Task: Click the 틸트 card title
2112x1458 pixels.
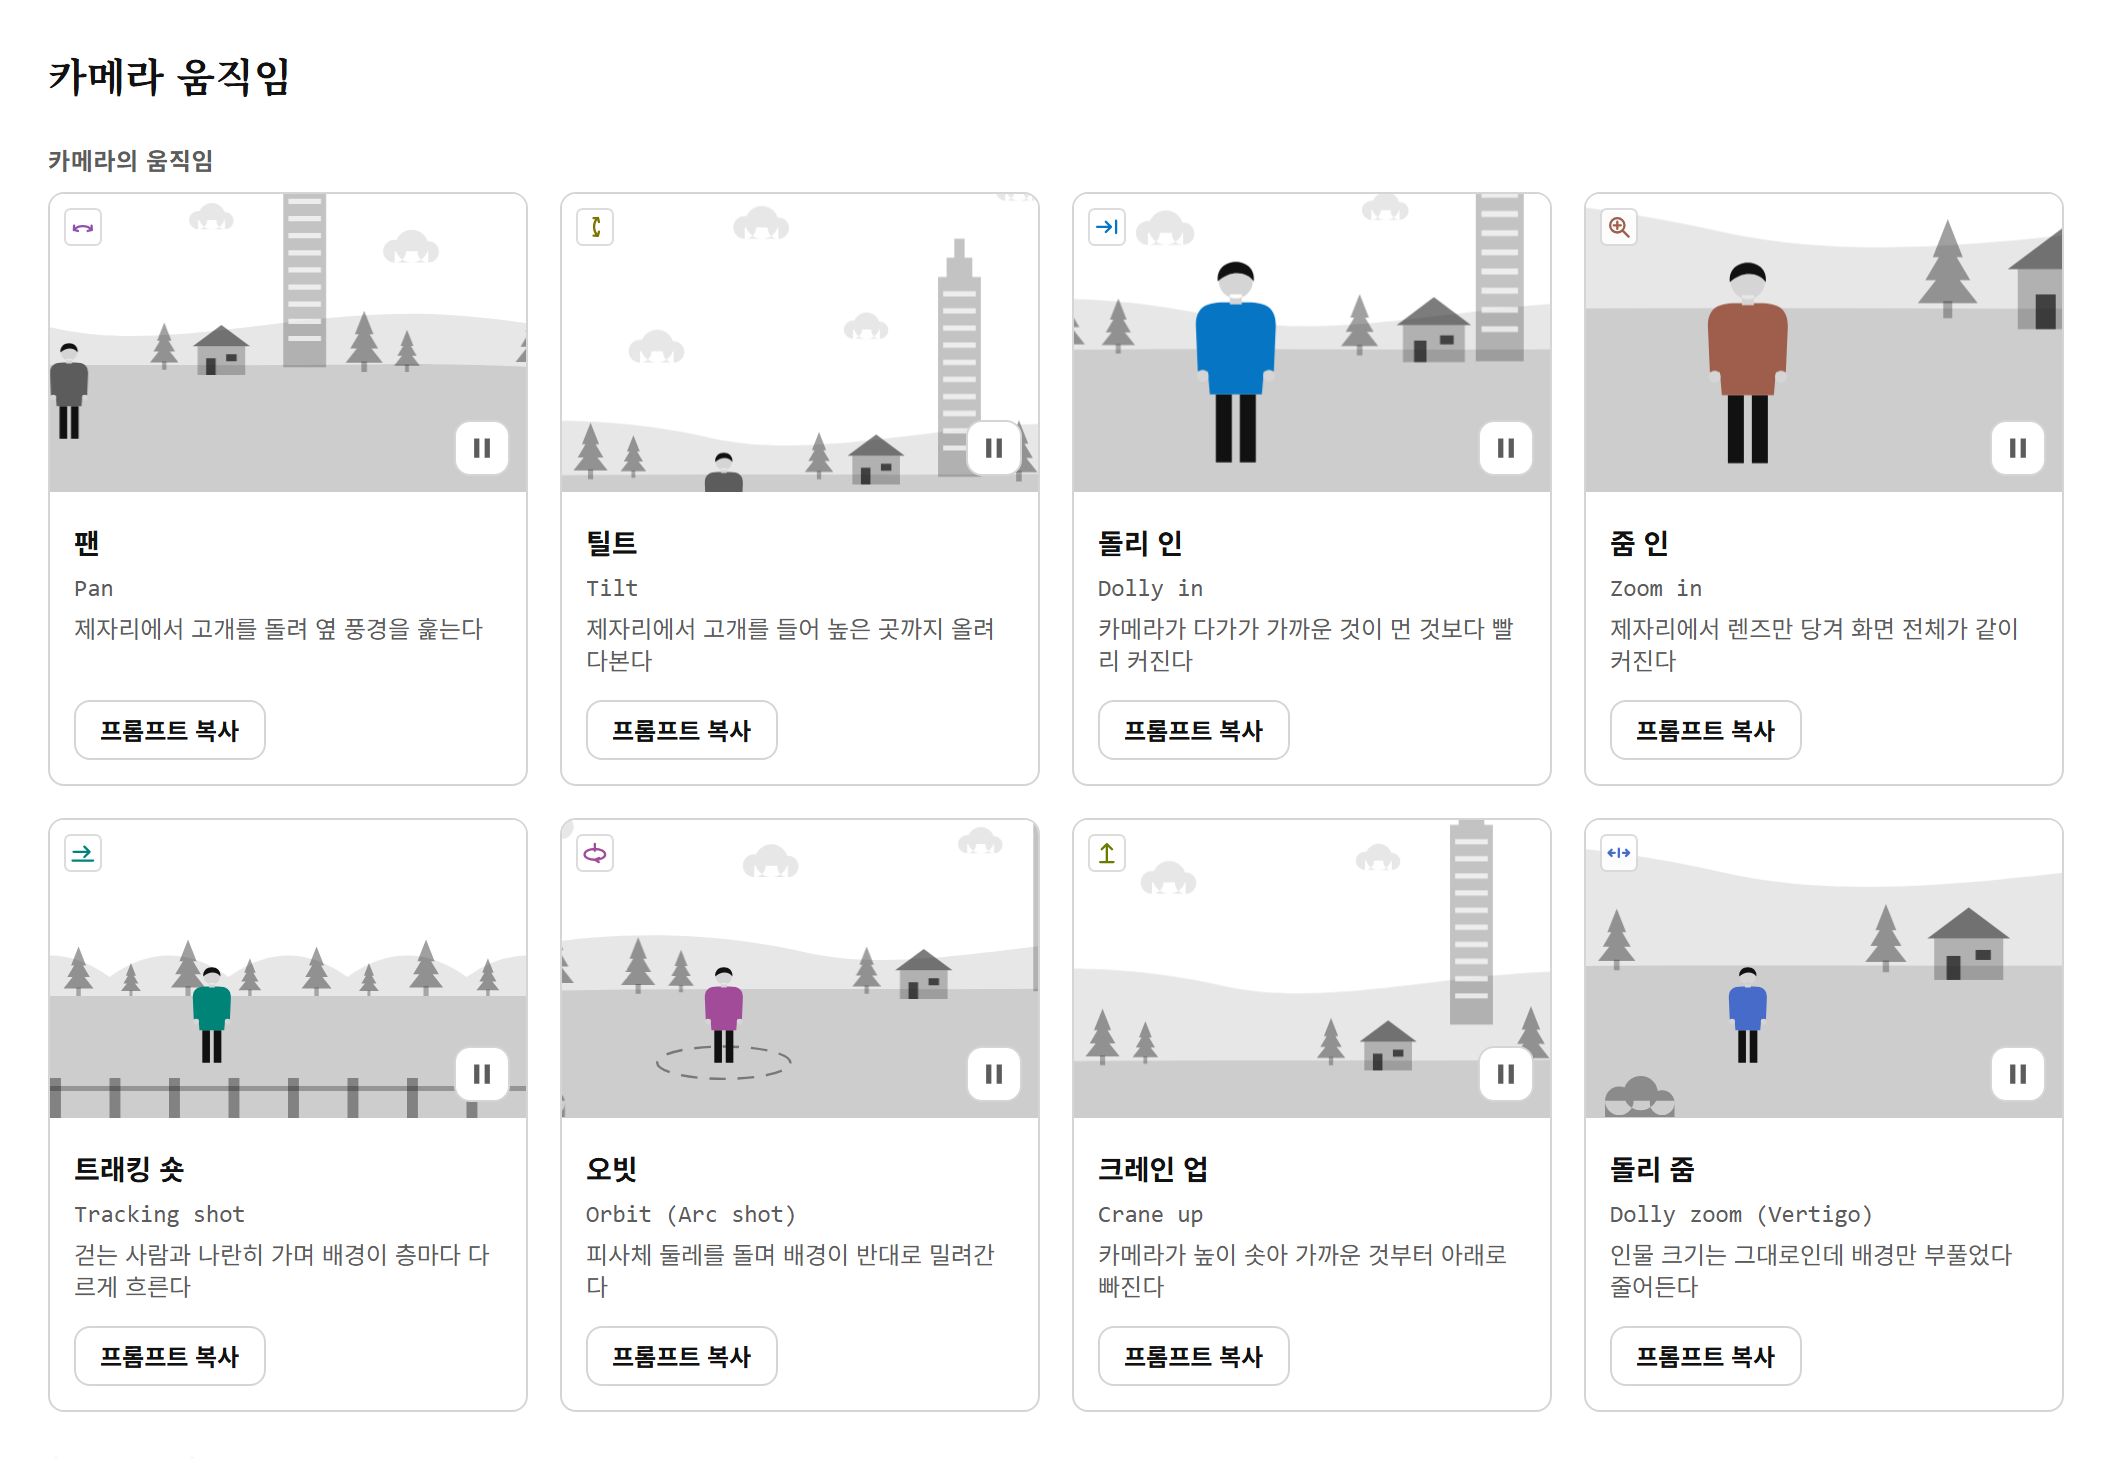Action: click(612, 543)
